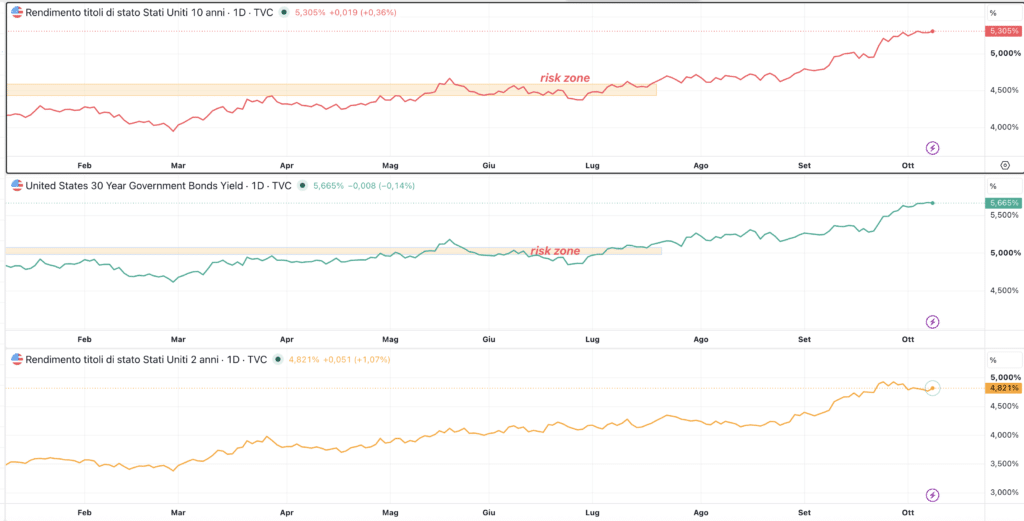The height and width of the screenshot is (521, 1024).
Task: Click the green market status dot on 30 Year chart
Action: pyautogui.click(x=302, y=185)
